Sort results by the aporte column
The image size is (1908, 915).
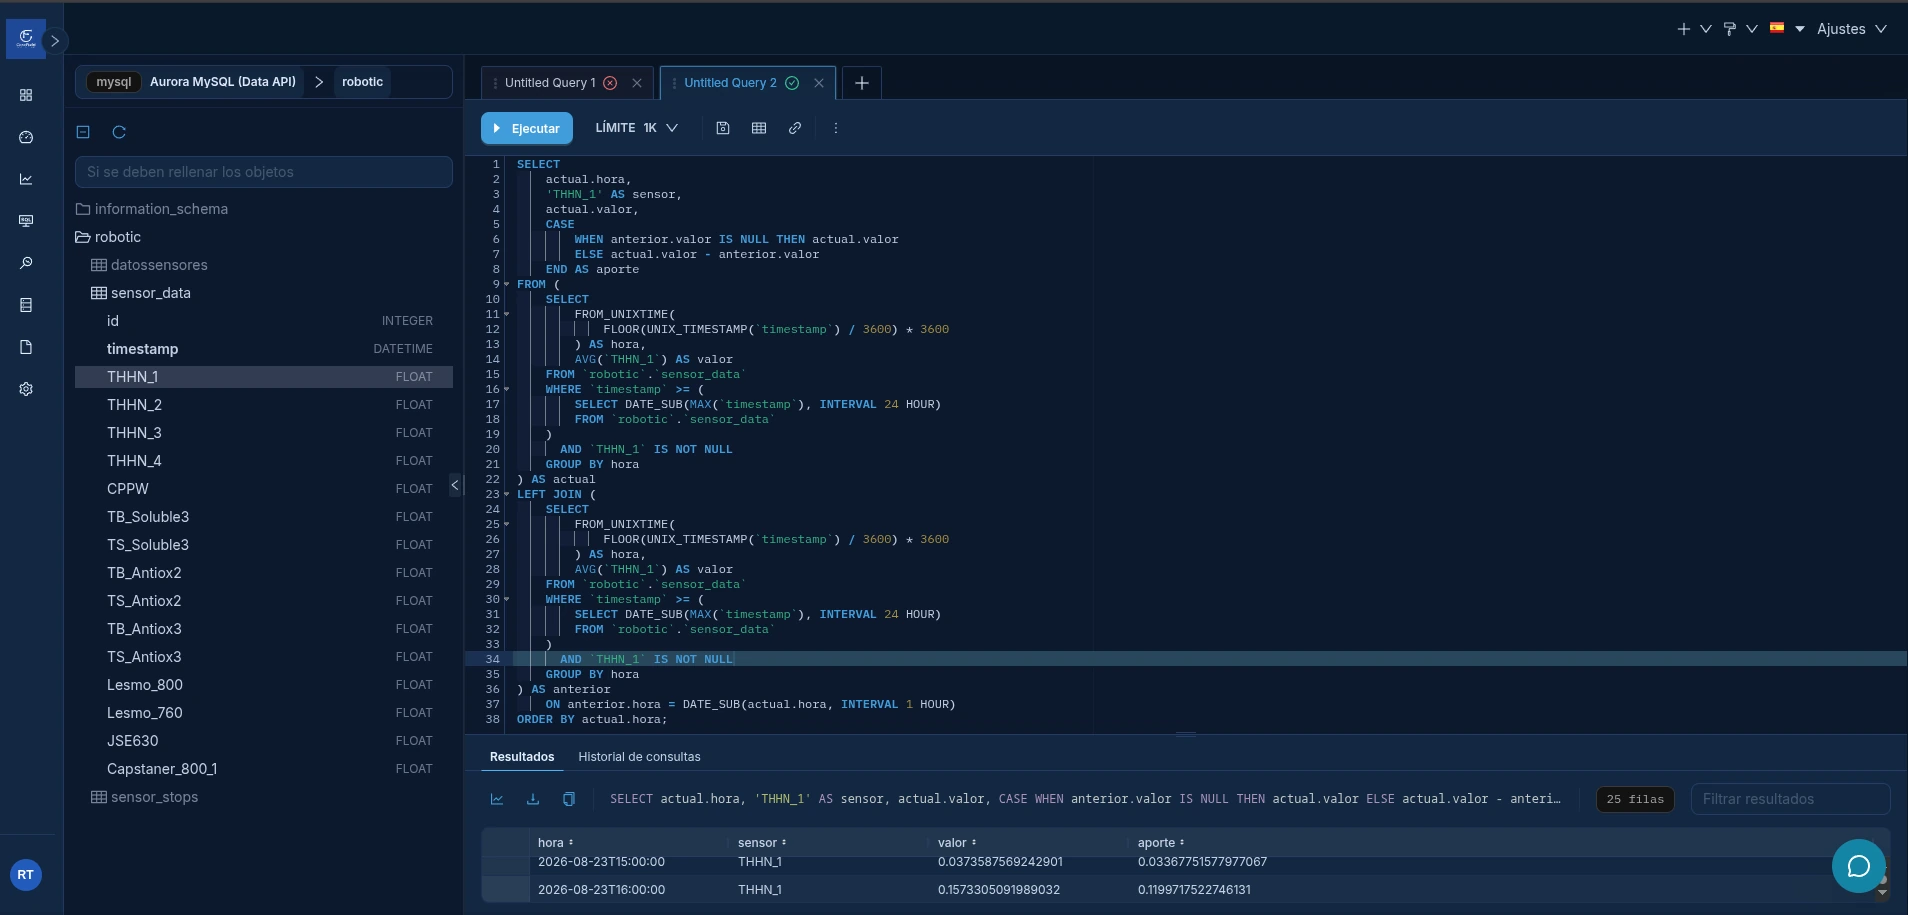pos(1161,843)
